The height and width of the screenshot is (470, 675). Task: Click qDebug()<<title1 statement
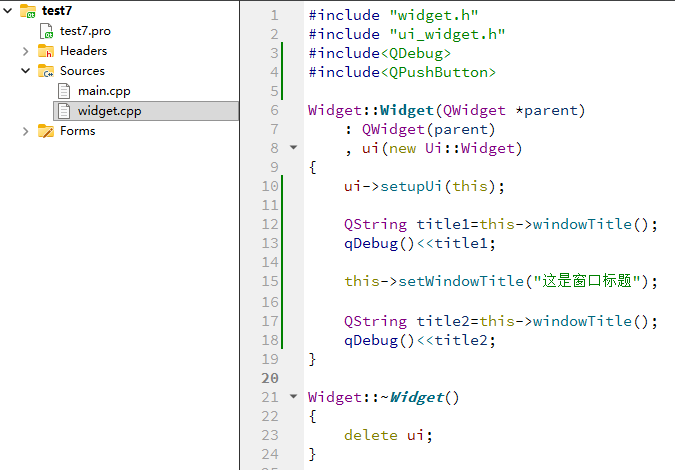point(420,244)
